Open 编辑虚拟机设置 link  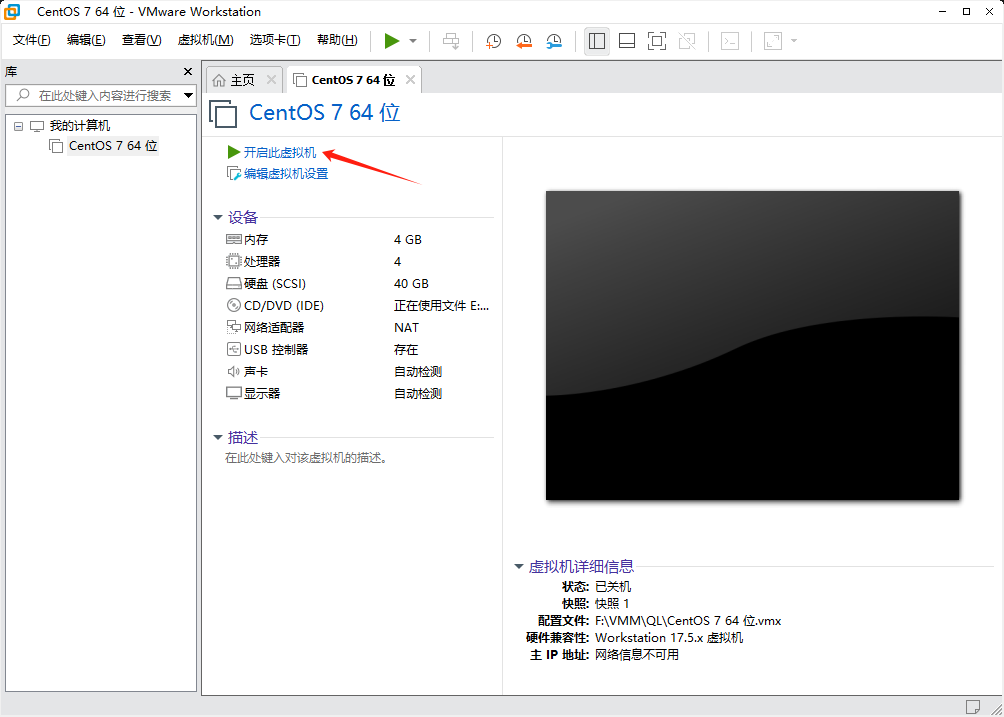coord(286,174)
